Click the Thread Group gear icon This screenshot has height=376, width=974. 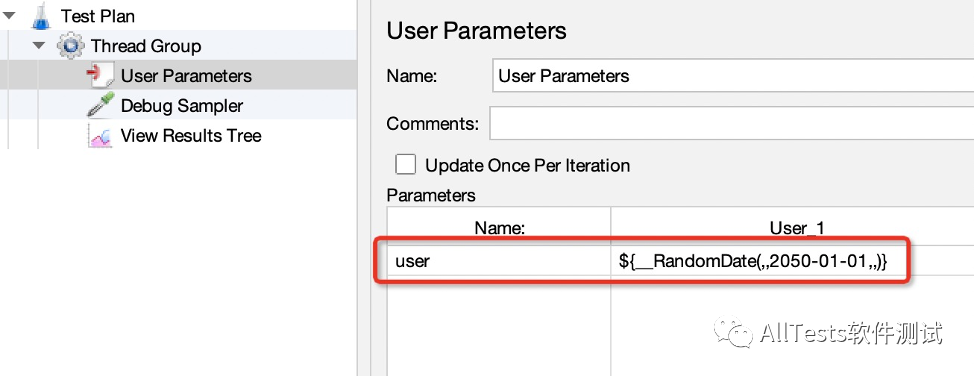coord(71,46)
